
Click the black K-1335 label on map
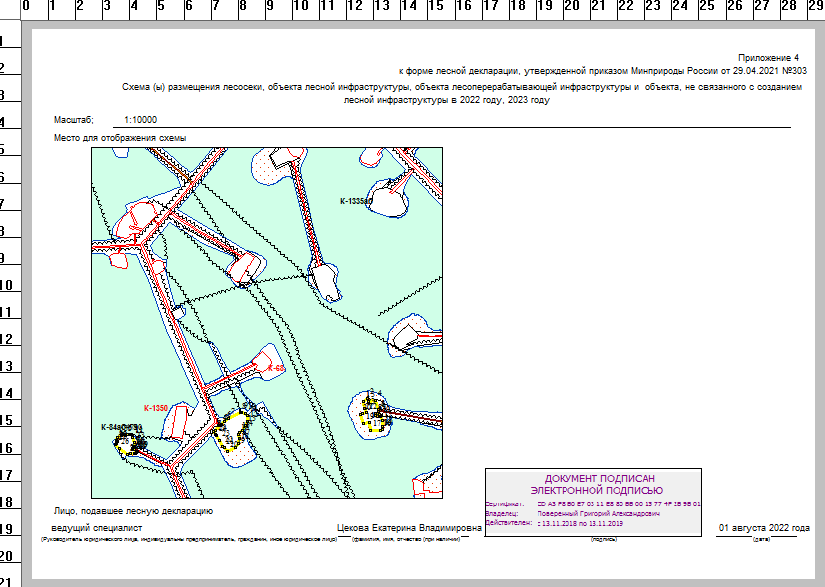coord(355,201)
